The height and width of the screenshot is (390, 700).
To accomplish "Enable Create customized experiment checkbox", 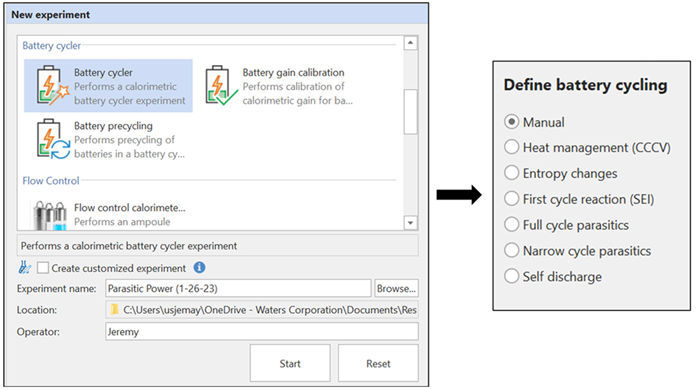I will click(x=43, y=268).
